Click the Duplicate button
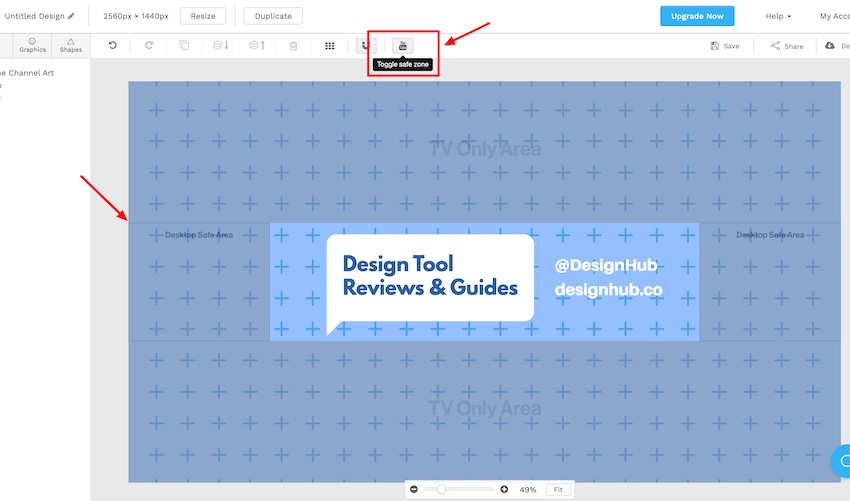The width and height of the screenshot is (850, 501). pos(273,16)
